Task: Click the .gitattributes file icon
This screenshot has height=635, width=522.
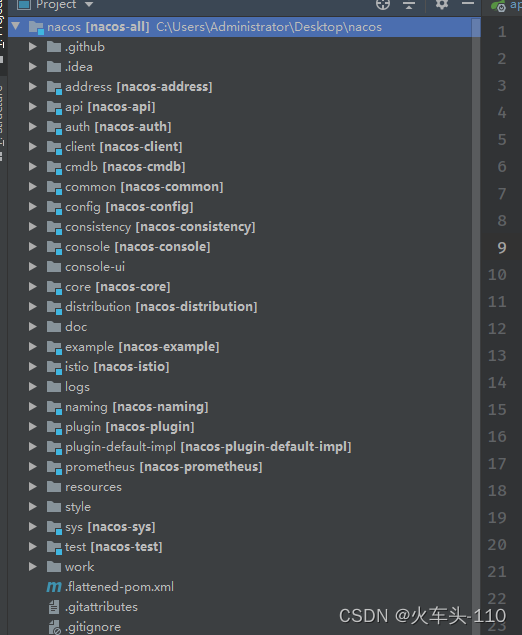Action: (x=54, y=607)
